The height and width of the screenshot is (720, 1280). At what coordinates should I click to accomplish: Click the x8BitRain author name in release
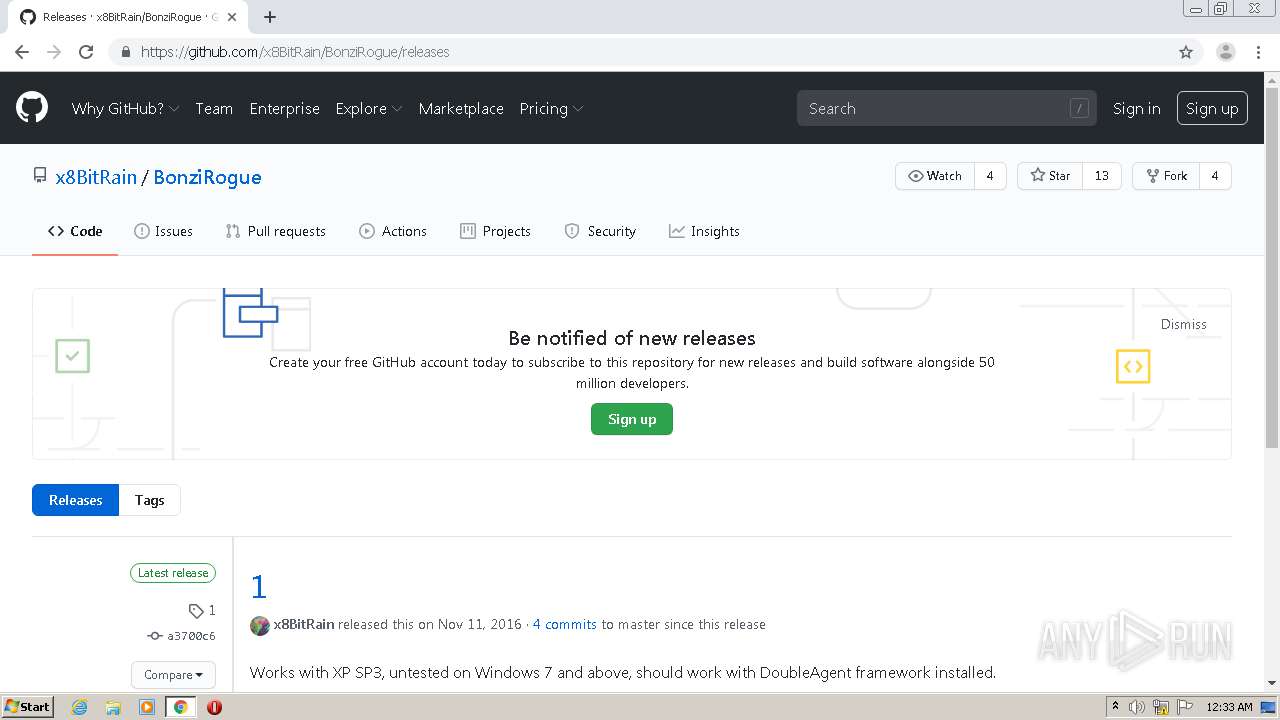click(304, 624)
